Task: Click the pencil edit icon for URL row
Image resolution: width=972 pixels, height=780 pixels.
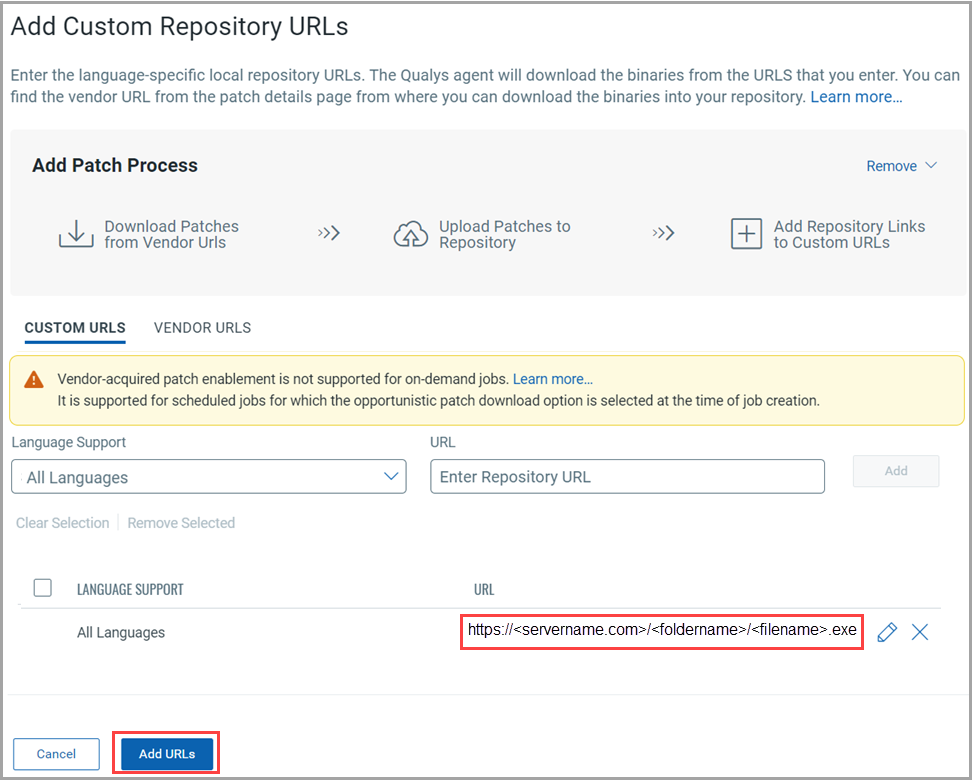Action: point(886,632)
